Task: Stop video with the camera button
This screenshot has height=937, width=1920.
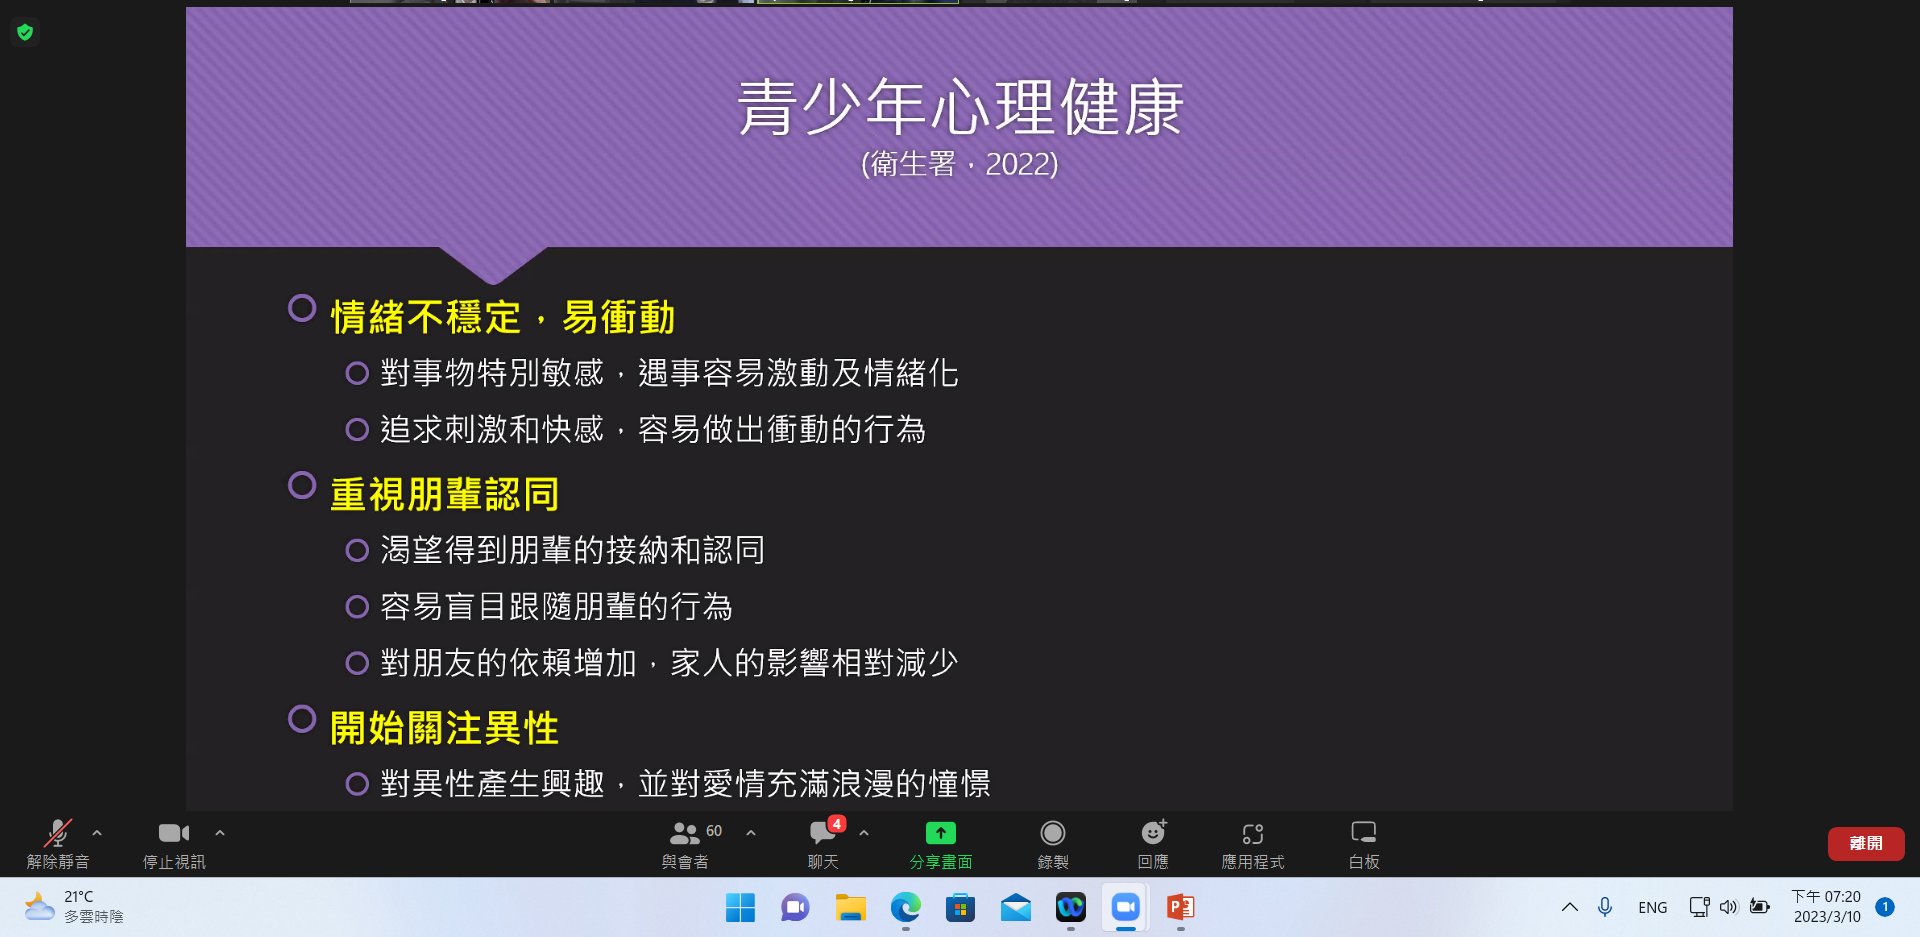Action: pyautogui.click(x=173, y=843)
